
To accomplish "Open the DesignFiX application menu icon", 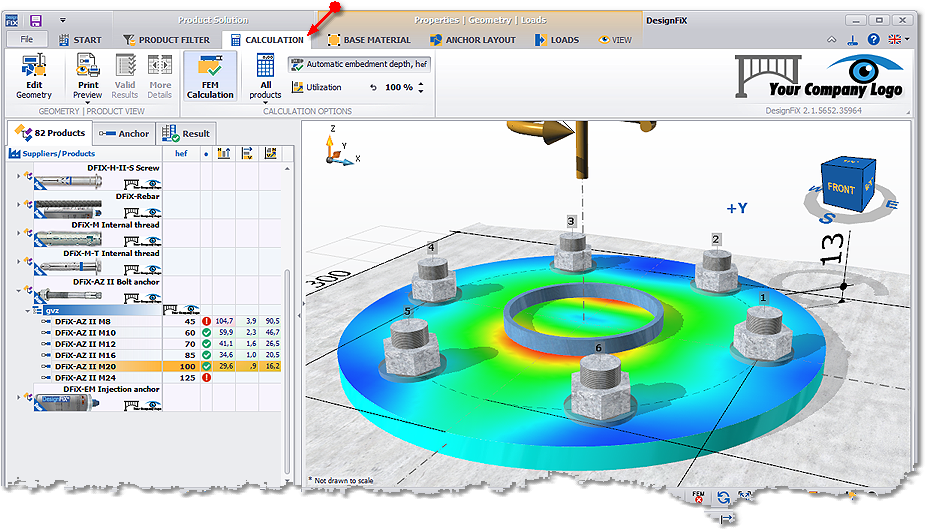I will 12,21.
